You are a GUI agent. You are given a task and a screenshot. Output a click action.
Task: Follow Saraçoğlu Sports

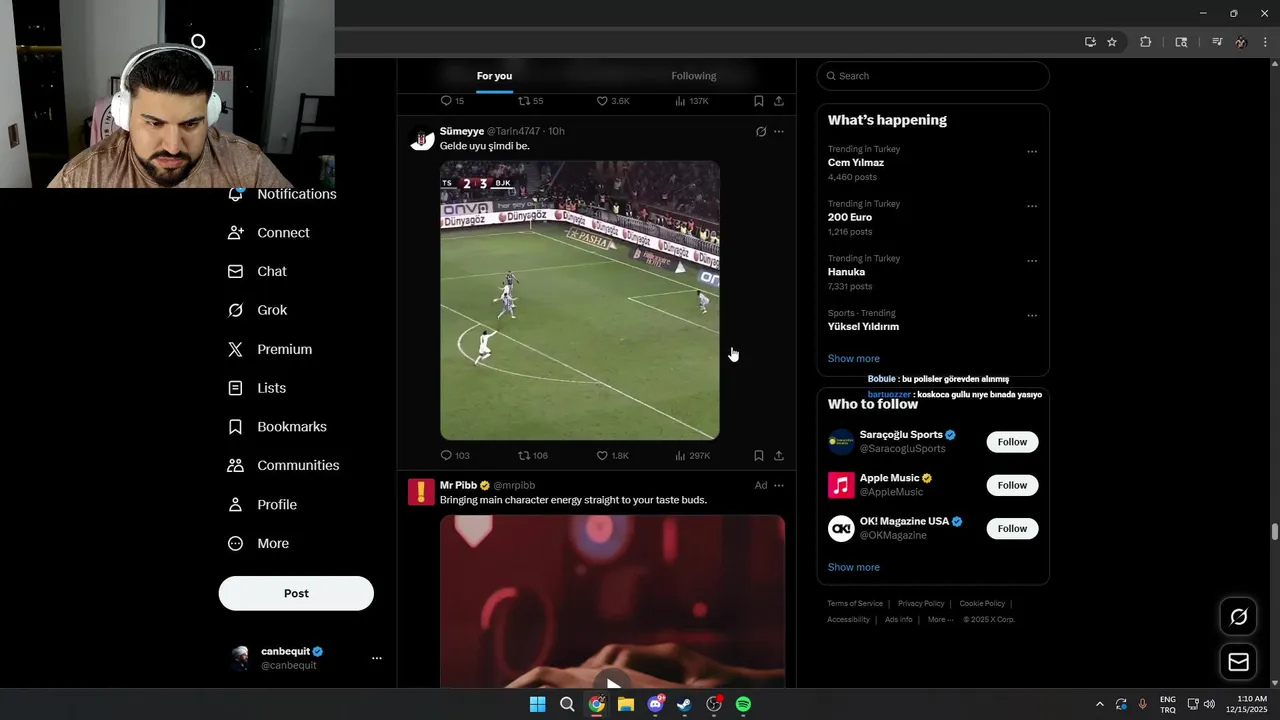pos(1012,442)
